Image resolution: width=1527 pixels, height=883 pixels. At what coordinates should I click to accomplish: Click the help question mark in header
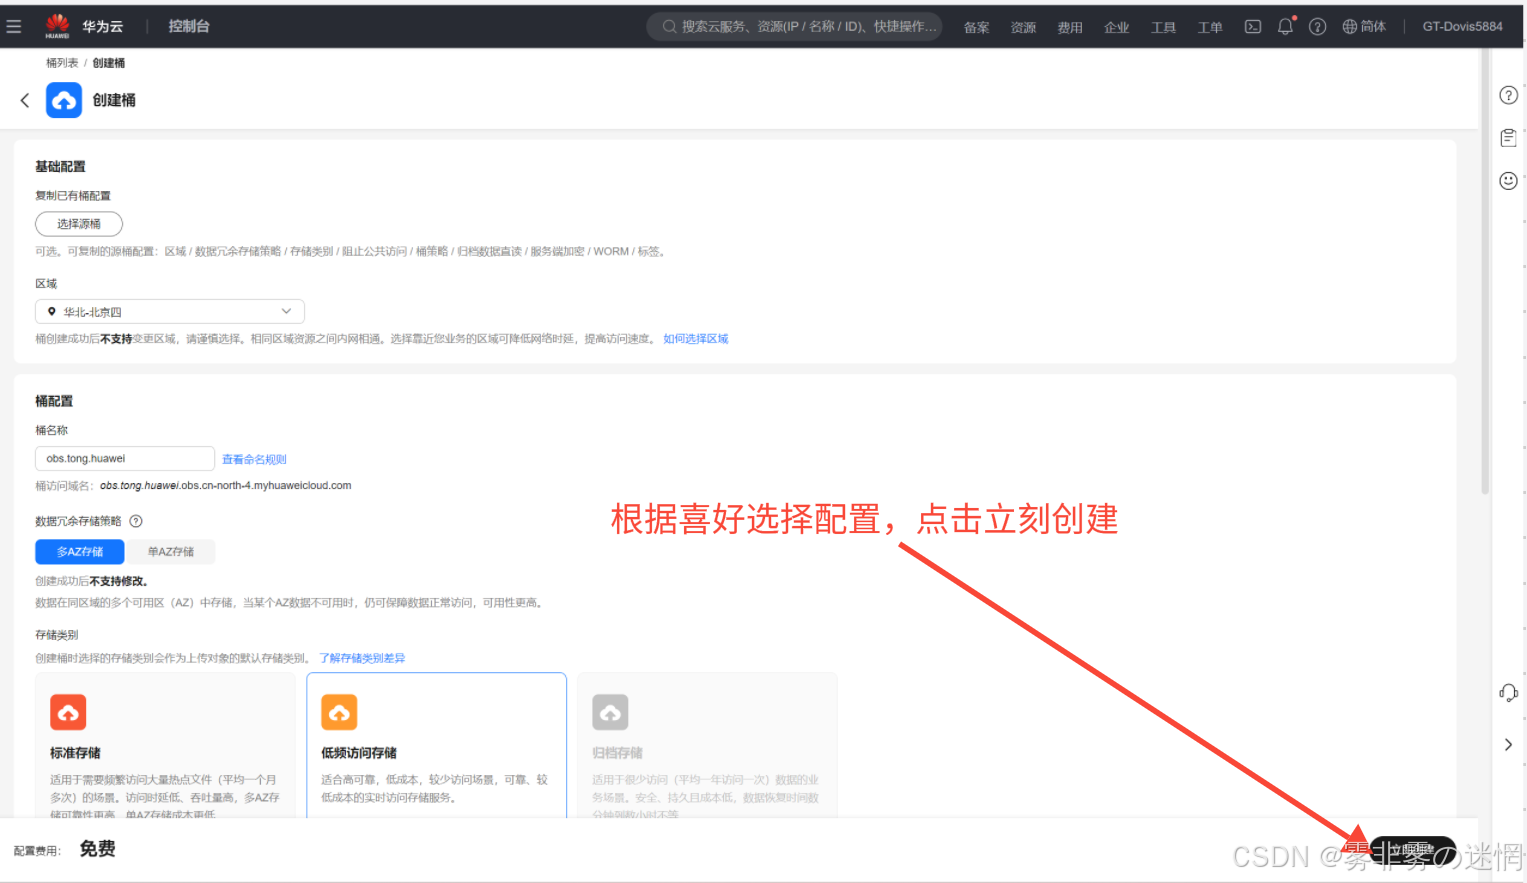pyautogui.click(x=1317, y=27)
